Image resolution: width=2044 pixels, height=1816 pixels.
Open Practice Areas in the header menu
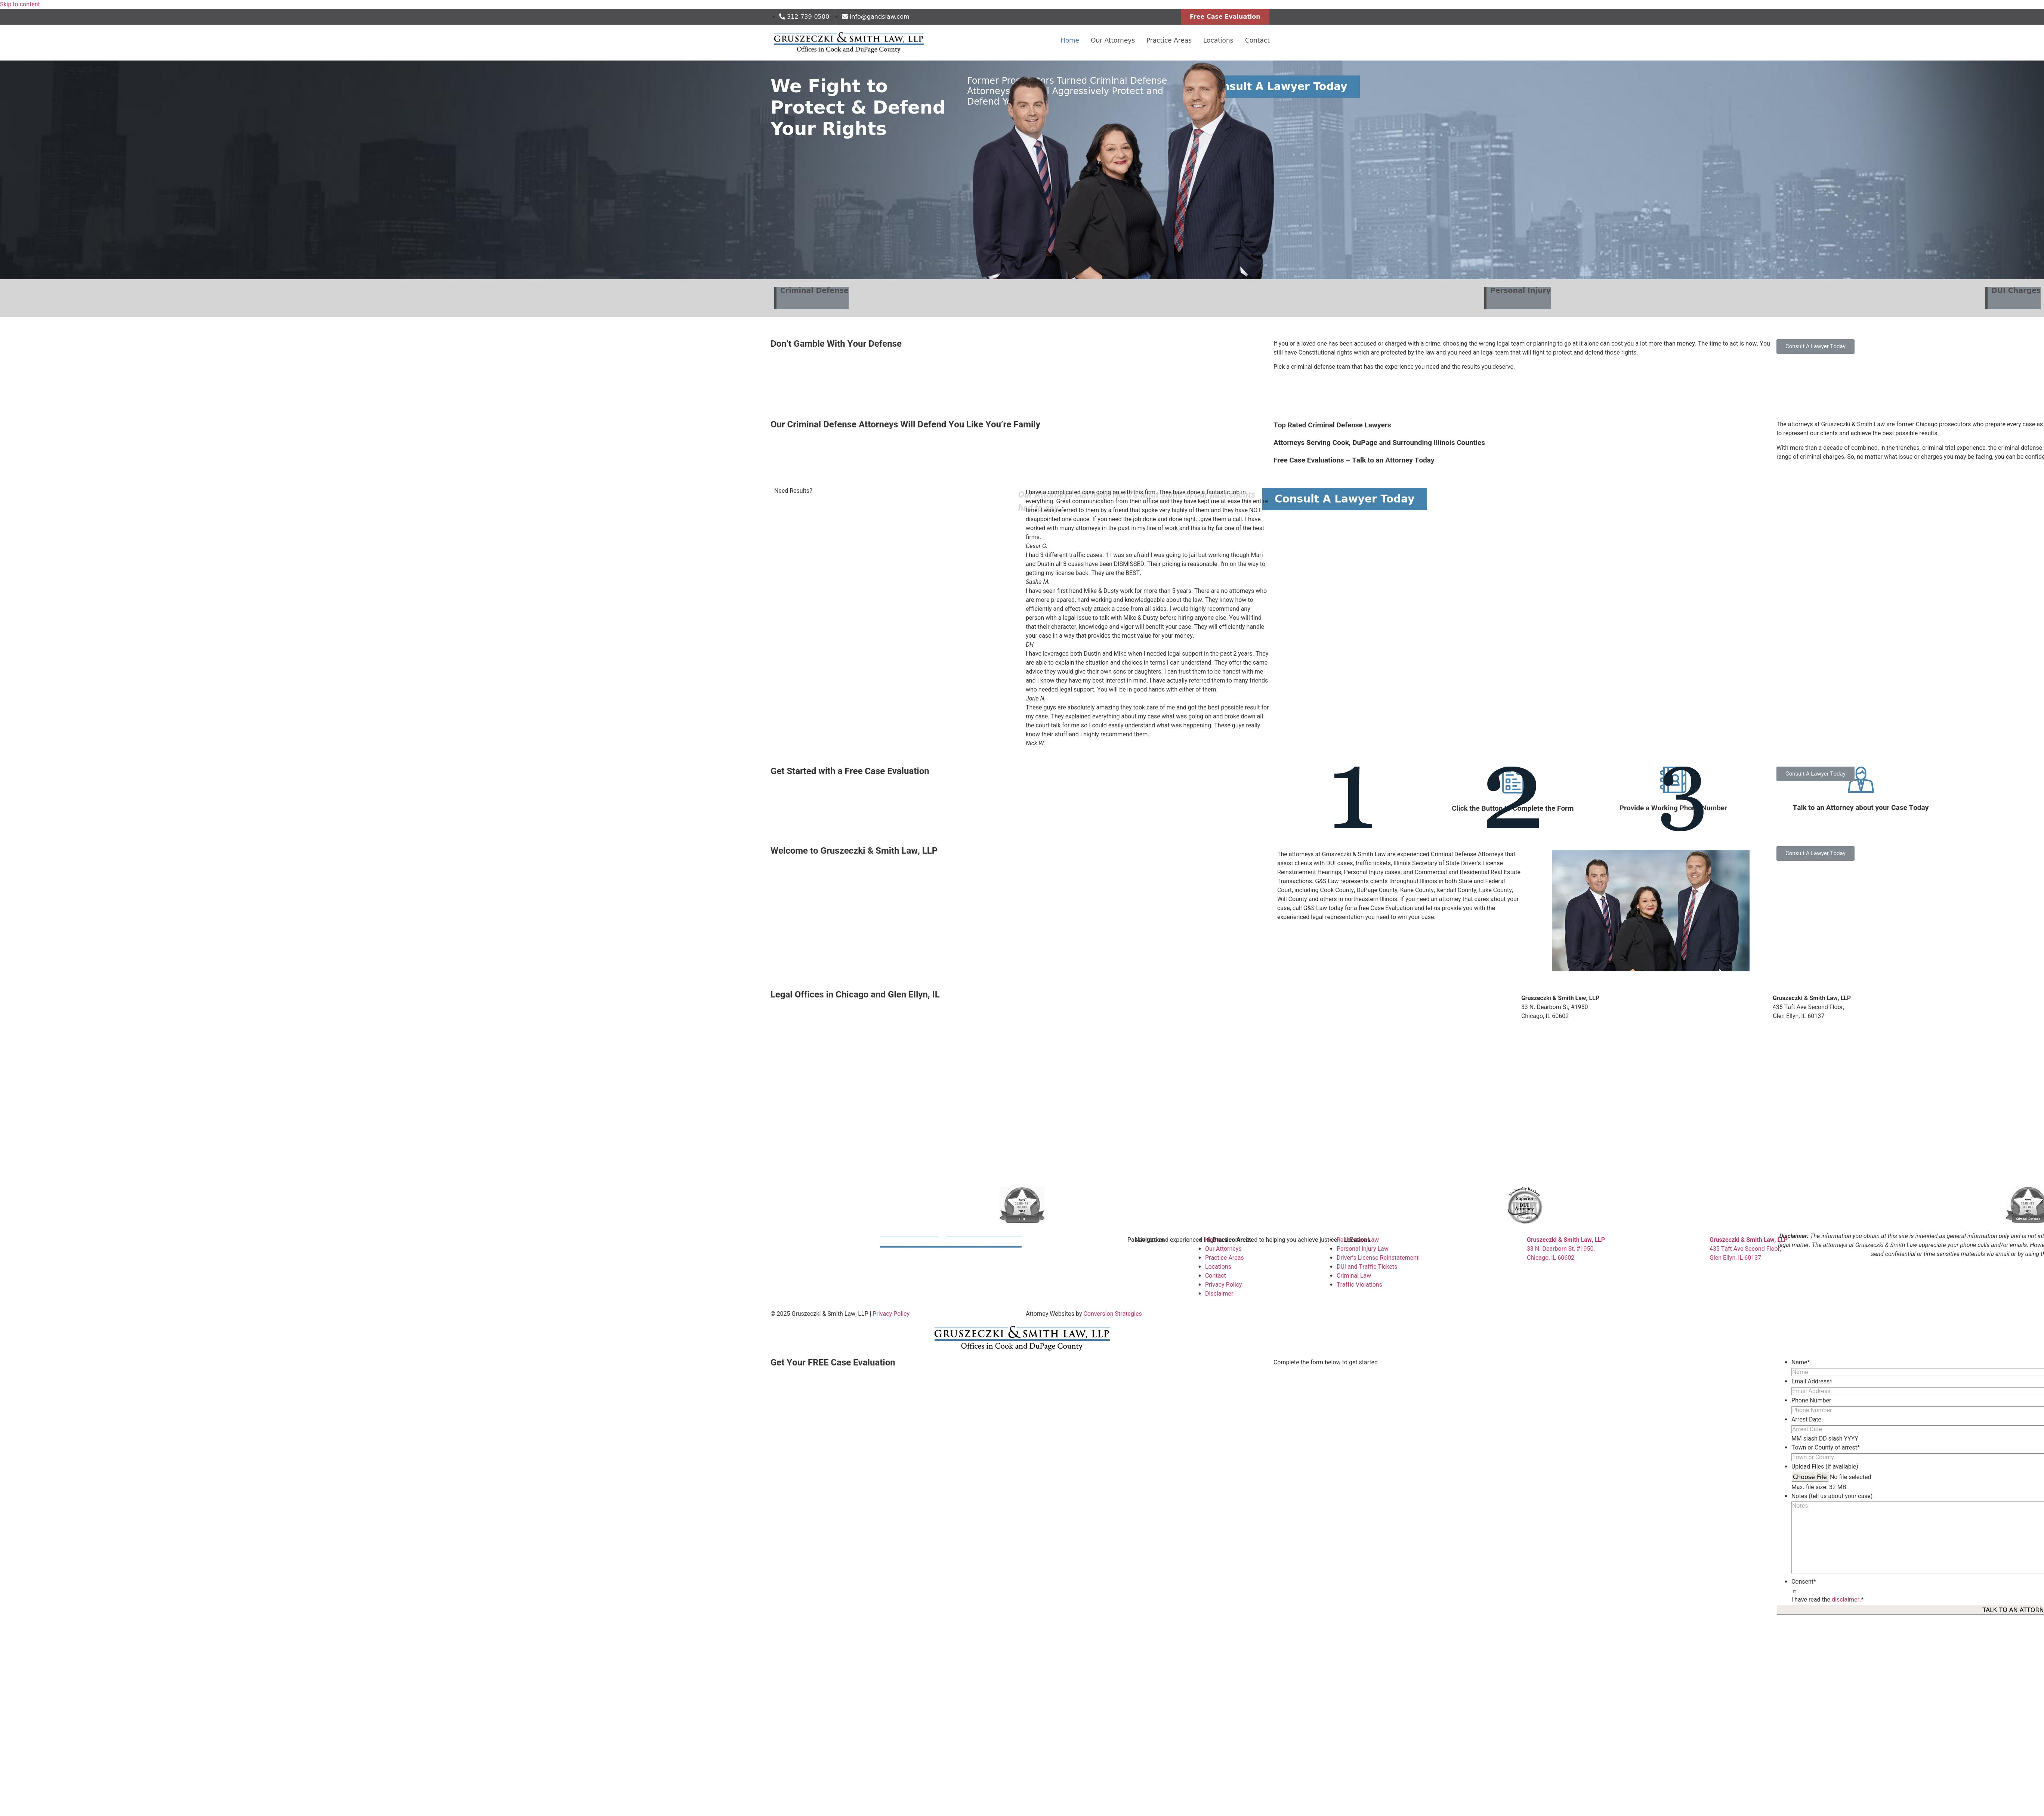click(1168, 41)
